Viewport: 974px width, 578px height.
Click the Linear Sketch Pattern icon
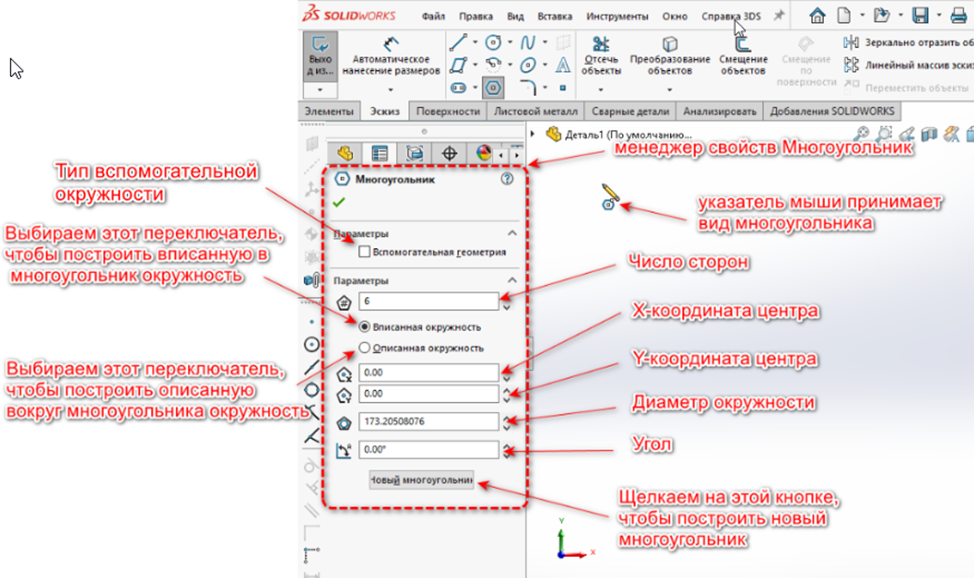(x=851, y=65)
